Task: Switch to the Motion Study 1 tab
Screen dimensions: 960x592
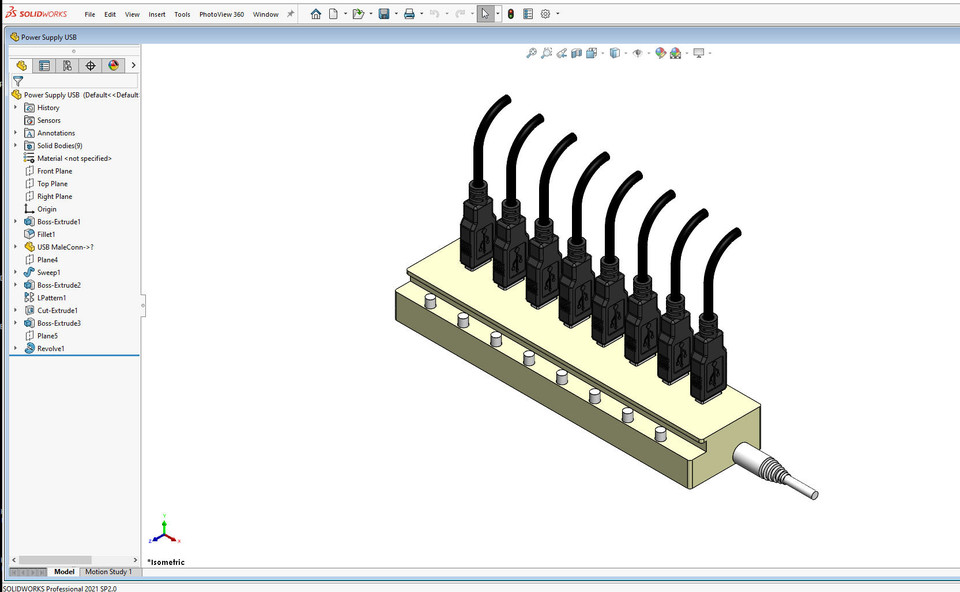Action: click(109, 571)
